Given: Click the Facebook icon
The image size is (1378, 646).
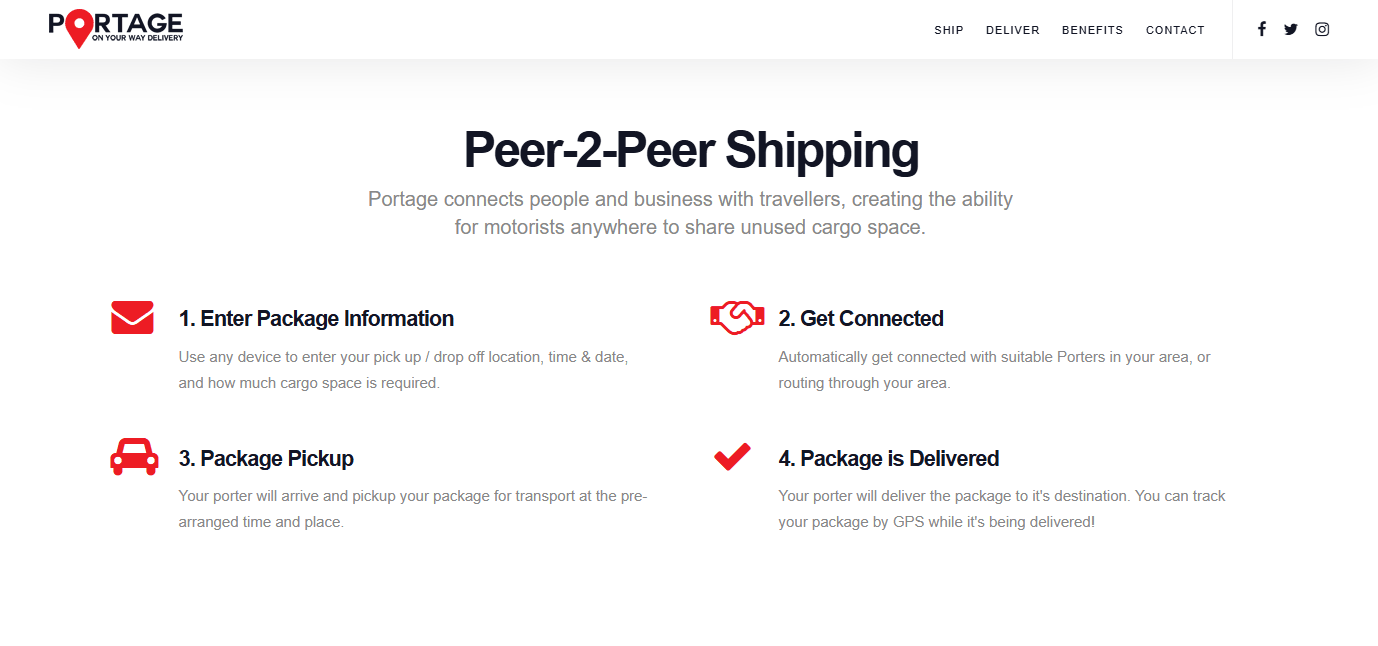Looking at the screenshot, I should [x=1261, y=29].
